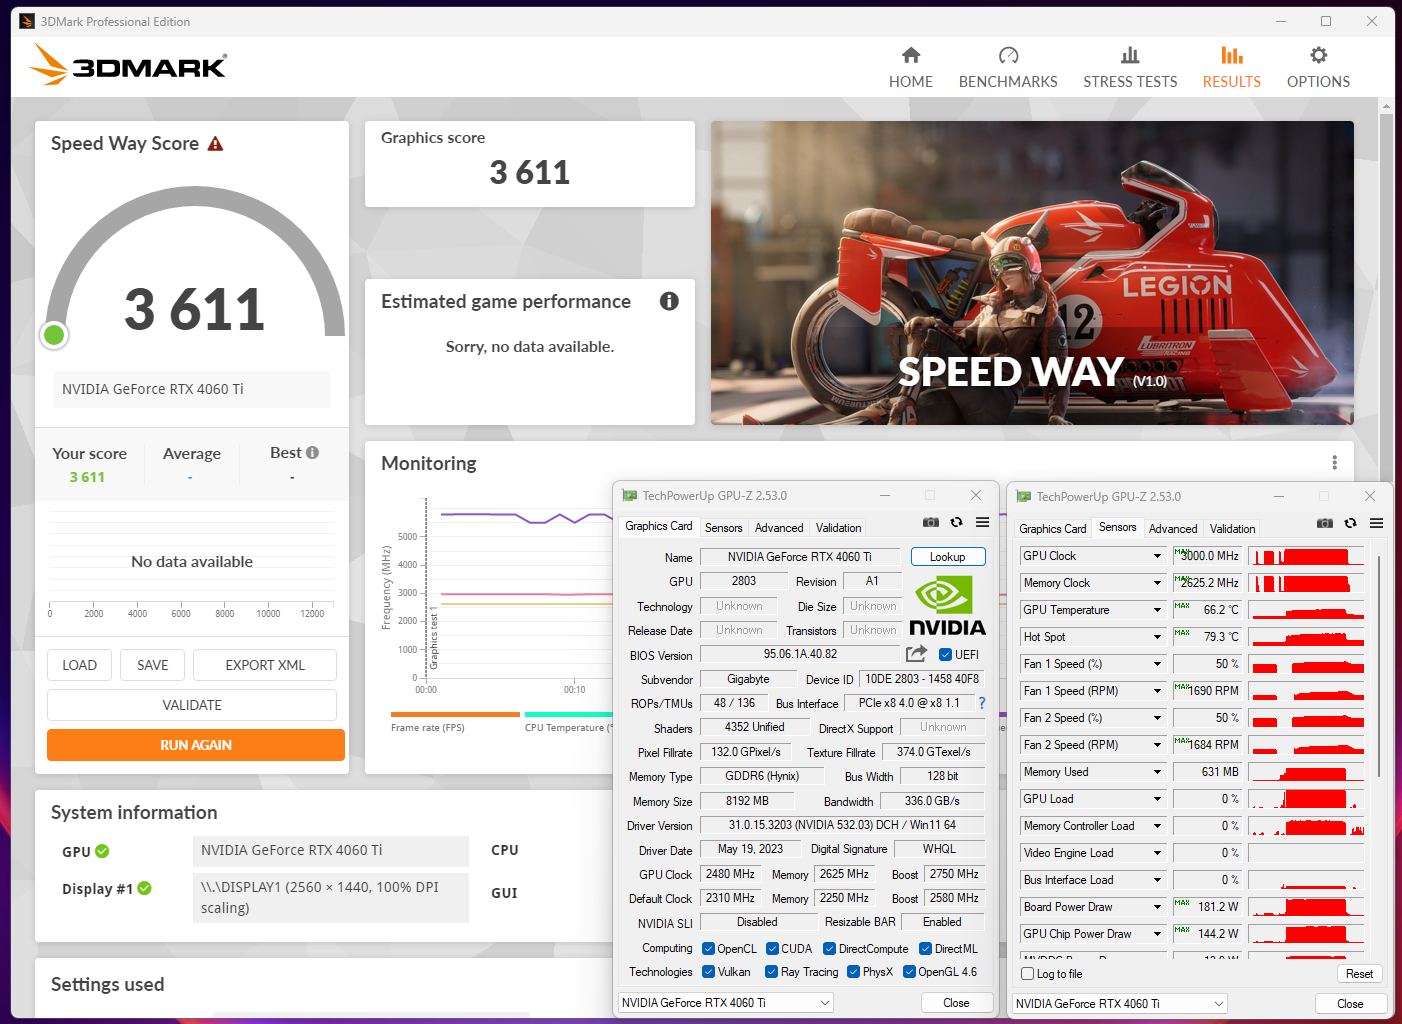
Task: Click the Speed Way Score warning triangle
Action: [x=215, y=144]
